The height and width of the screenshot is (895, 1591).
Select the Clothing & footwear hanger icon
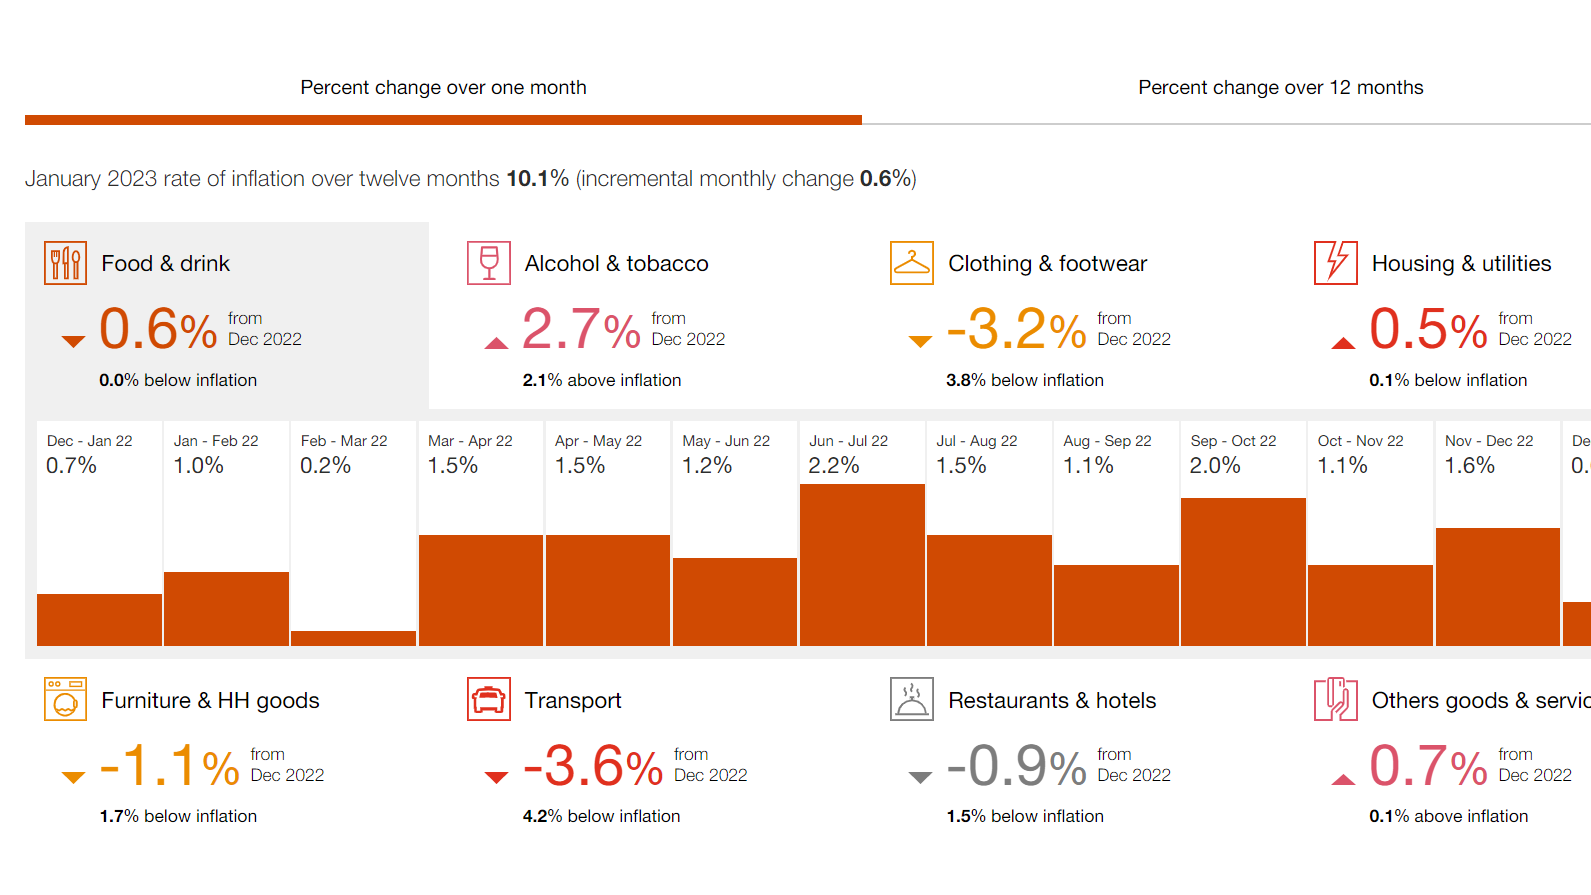point(911,263)
